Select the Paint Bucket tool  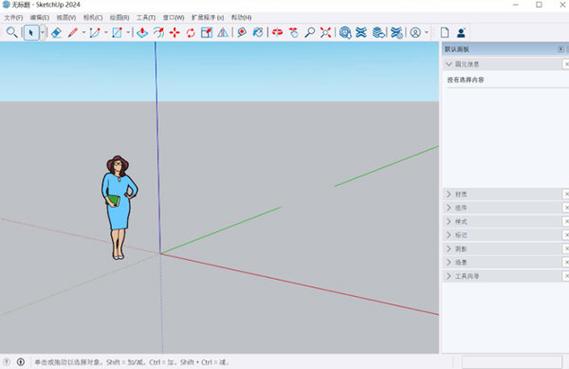coord(258,33)
